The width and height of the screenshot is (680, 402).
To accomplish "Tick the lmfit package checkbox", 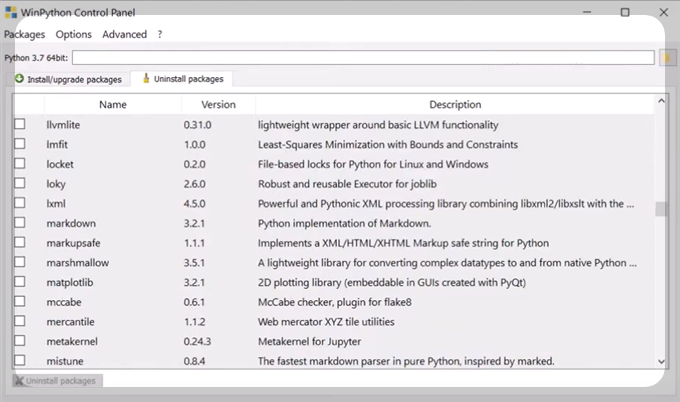I will (x=20, y=144).
